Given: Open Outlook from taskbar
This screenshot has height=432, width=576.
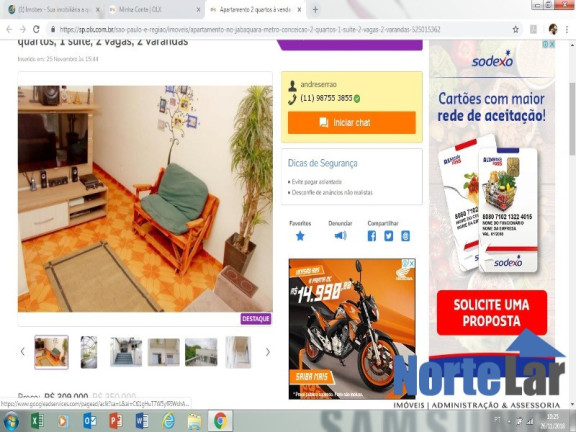Looking at the screenshot, I should 90,421.
